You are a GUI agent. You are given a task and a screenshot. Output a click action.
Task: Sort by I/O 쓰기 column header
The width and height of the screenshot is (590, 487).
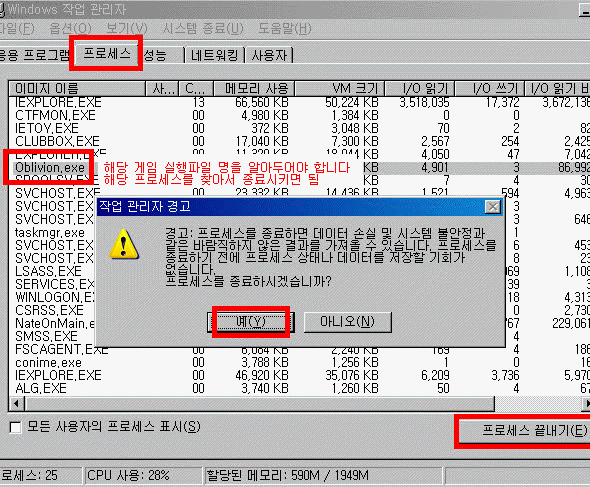point(490,88)
